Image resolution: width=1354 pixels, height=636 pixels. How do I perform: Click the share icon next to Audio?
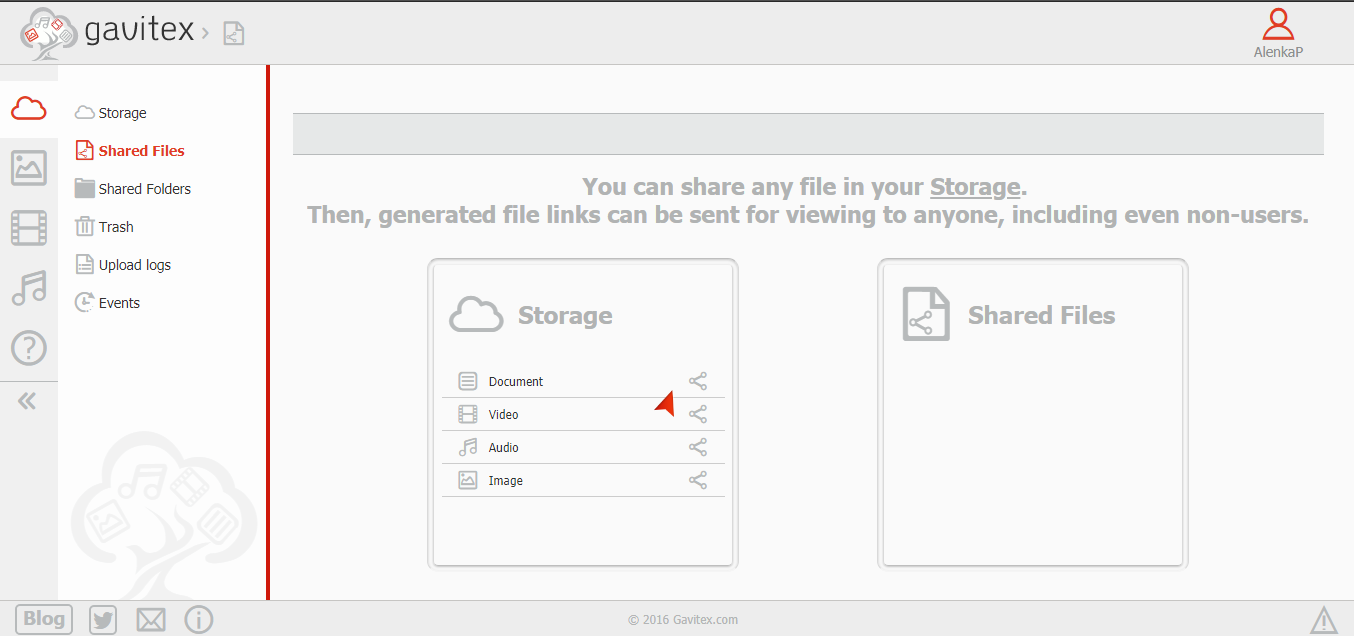(698, 447)
